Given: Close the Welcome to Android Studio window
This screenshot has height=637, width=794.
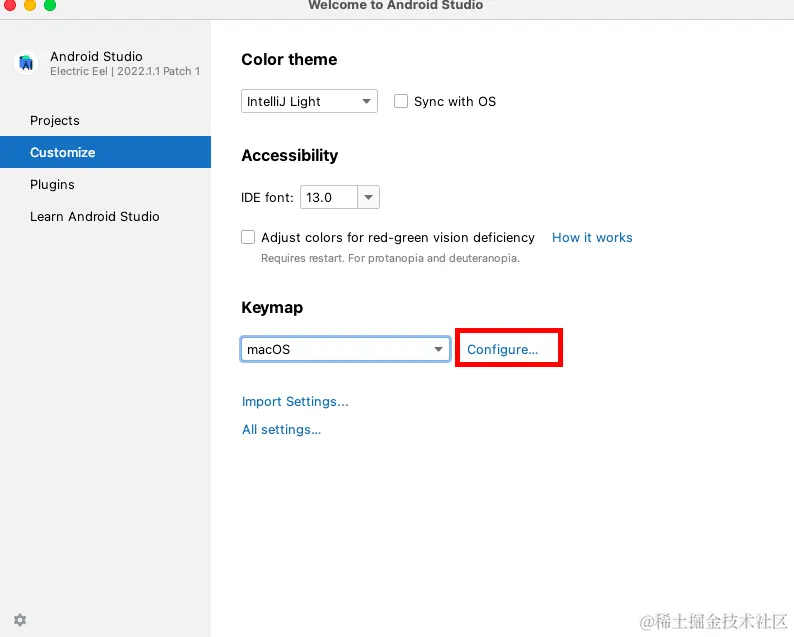Looking at the screenshot, I should click(x=10, y=5).
